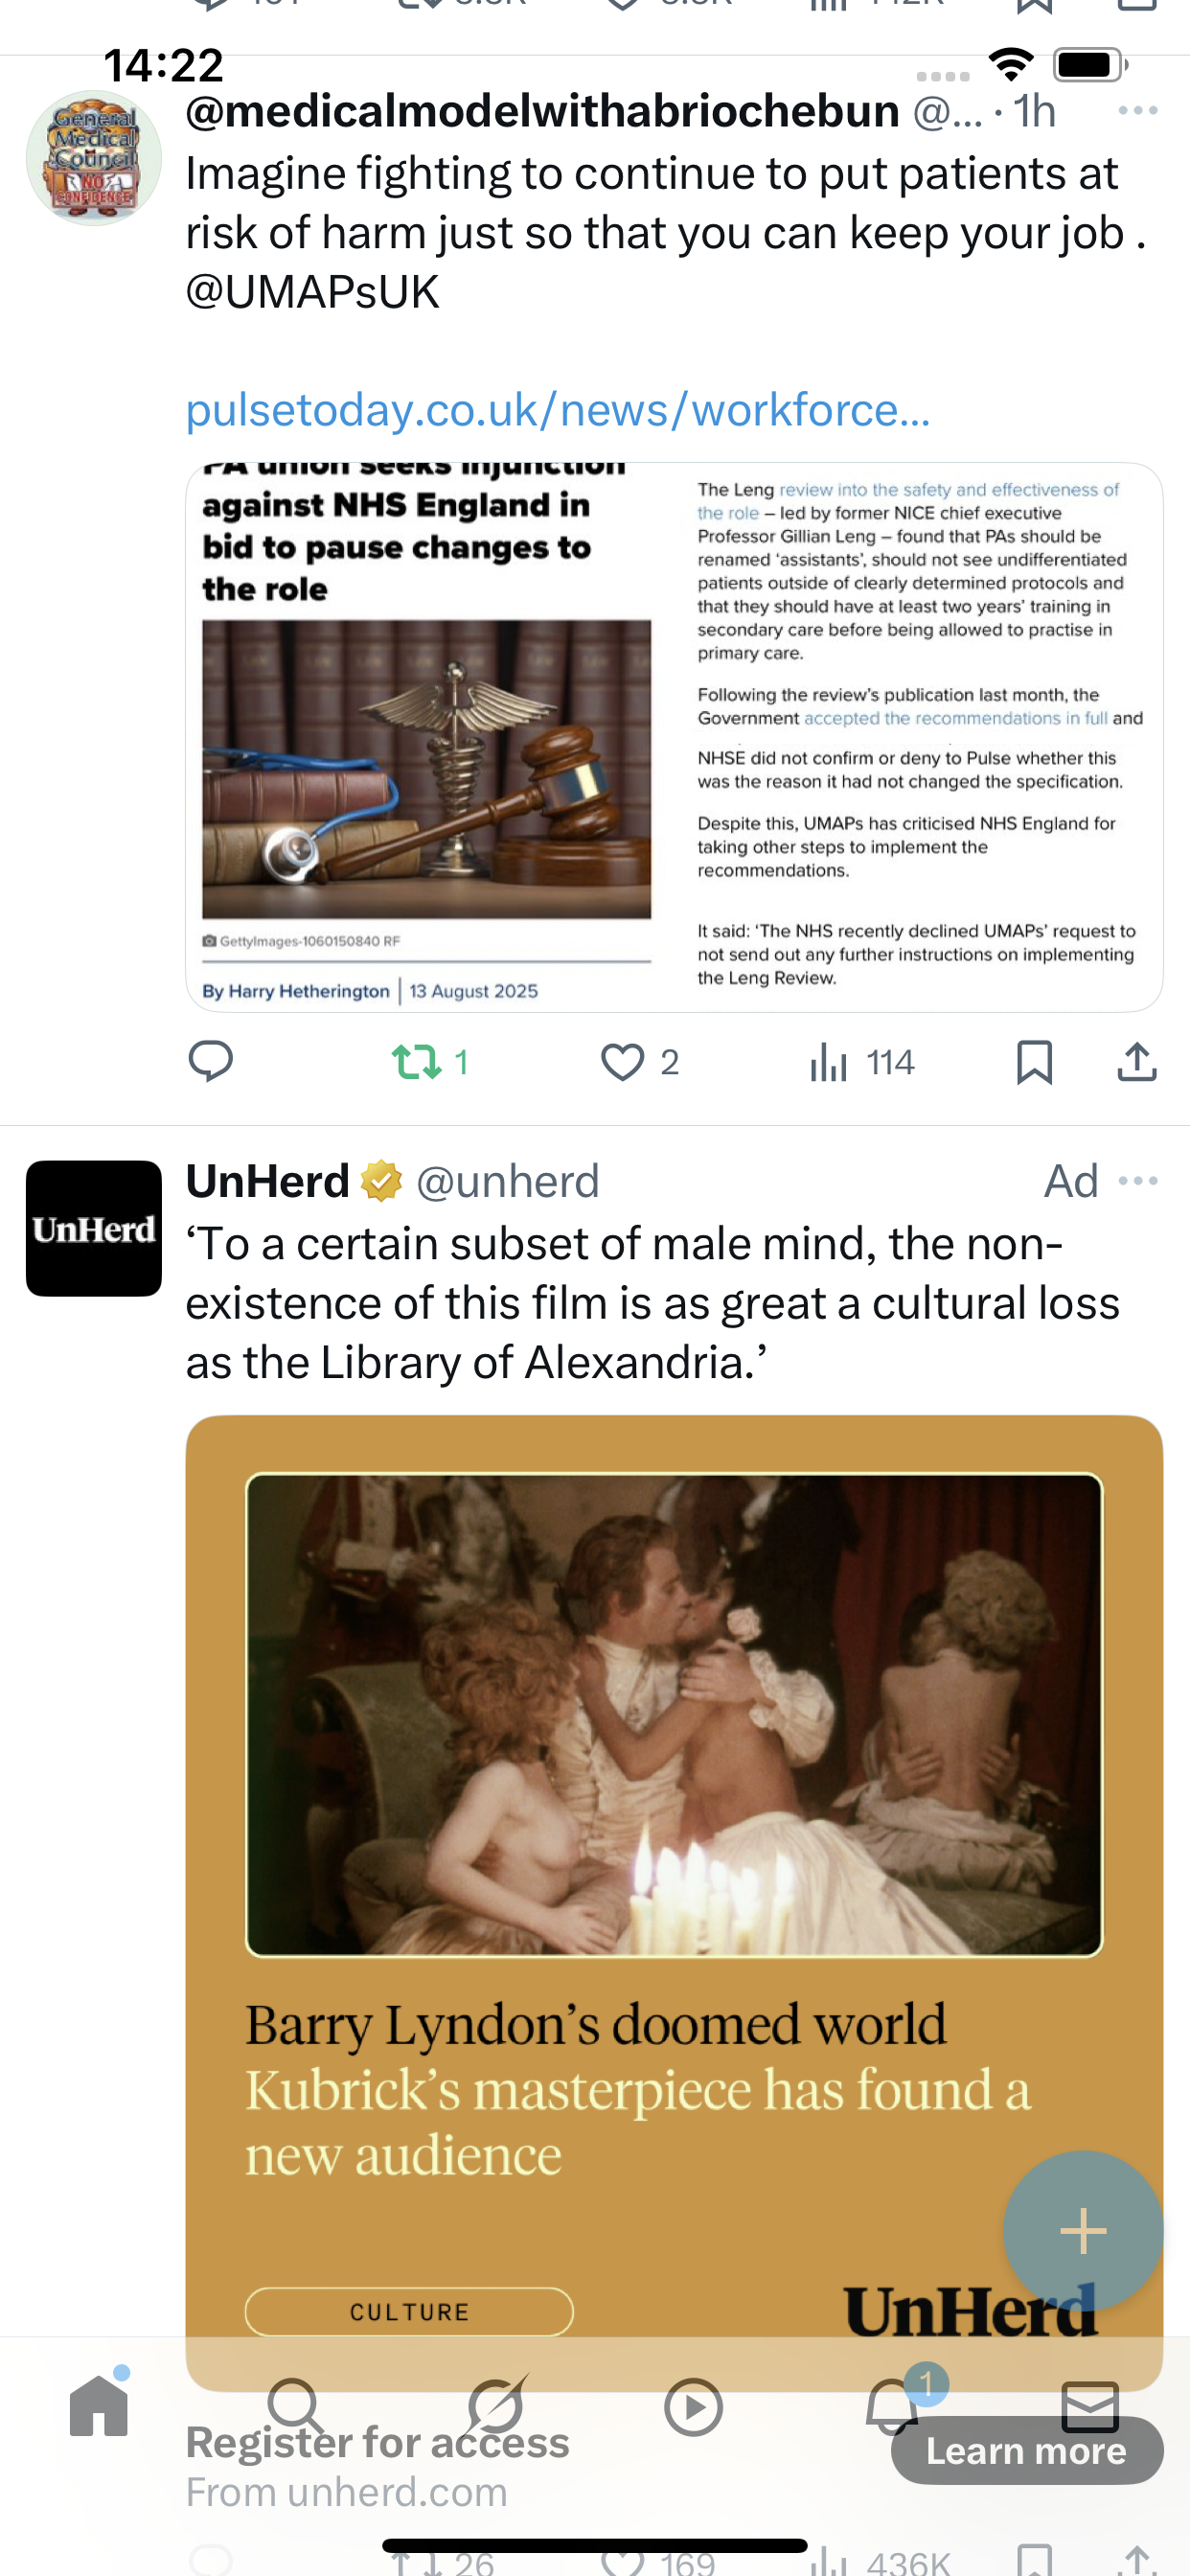Open the pulsetoday.co.uk article link
Viewport: 1190px width, 2576px height.
point(558,410)
